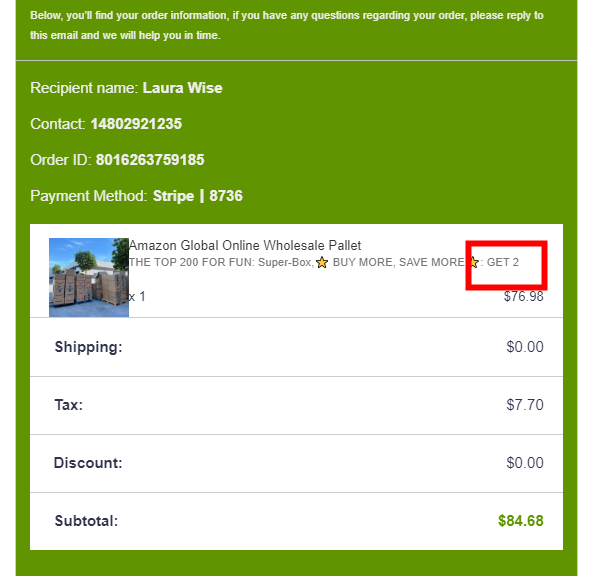Screen dimensions: 600x576
Task: Click the $76.98 item price
Action: (523, 296)
